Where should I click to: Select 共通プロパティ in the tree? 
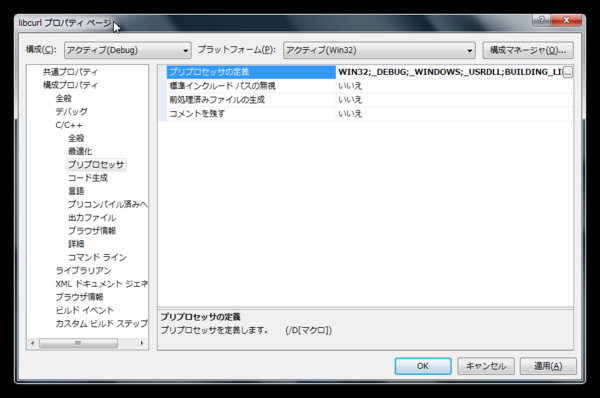pos(70,72)
